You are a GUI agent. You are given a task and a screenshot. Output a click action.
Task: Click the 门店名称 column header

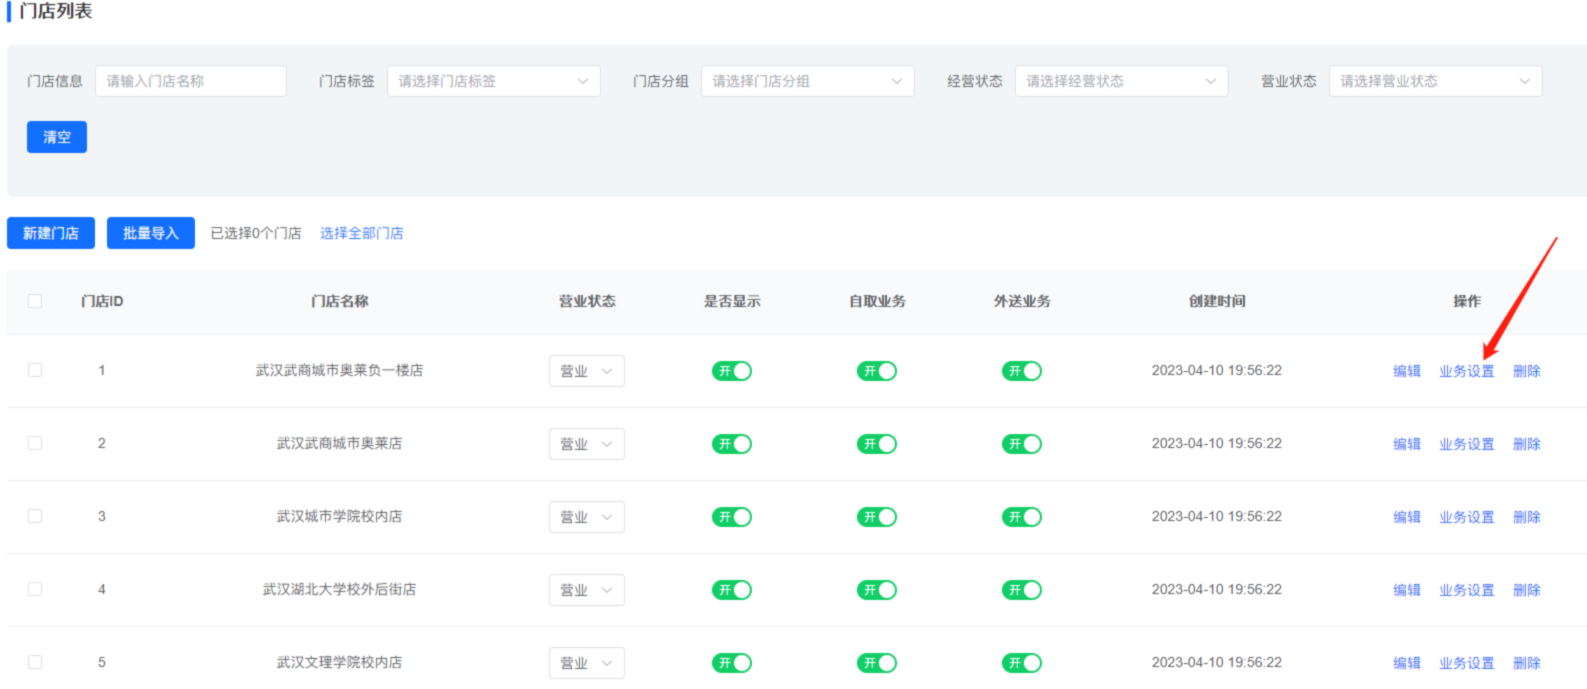coord(340,301)
